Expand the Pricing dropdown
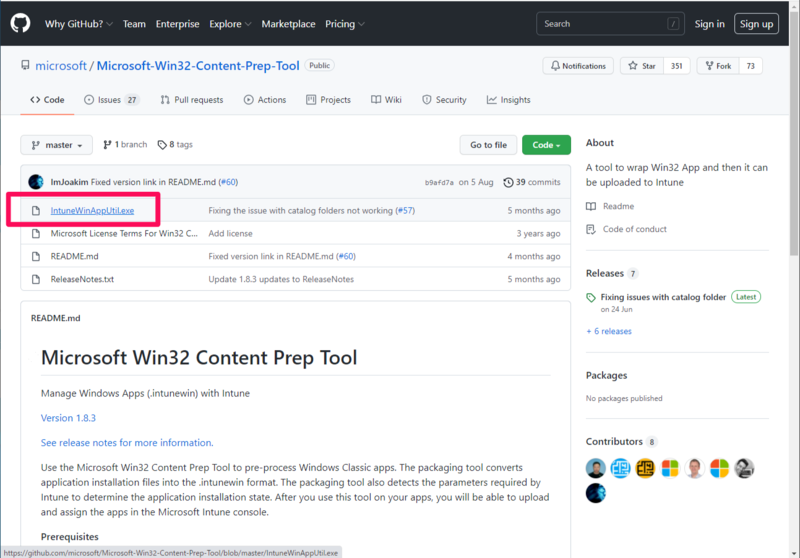Image resolution: width=800 pixels, height=558 pixels. coord(345,24)
